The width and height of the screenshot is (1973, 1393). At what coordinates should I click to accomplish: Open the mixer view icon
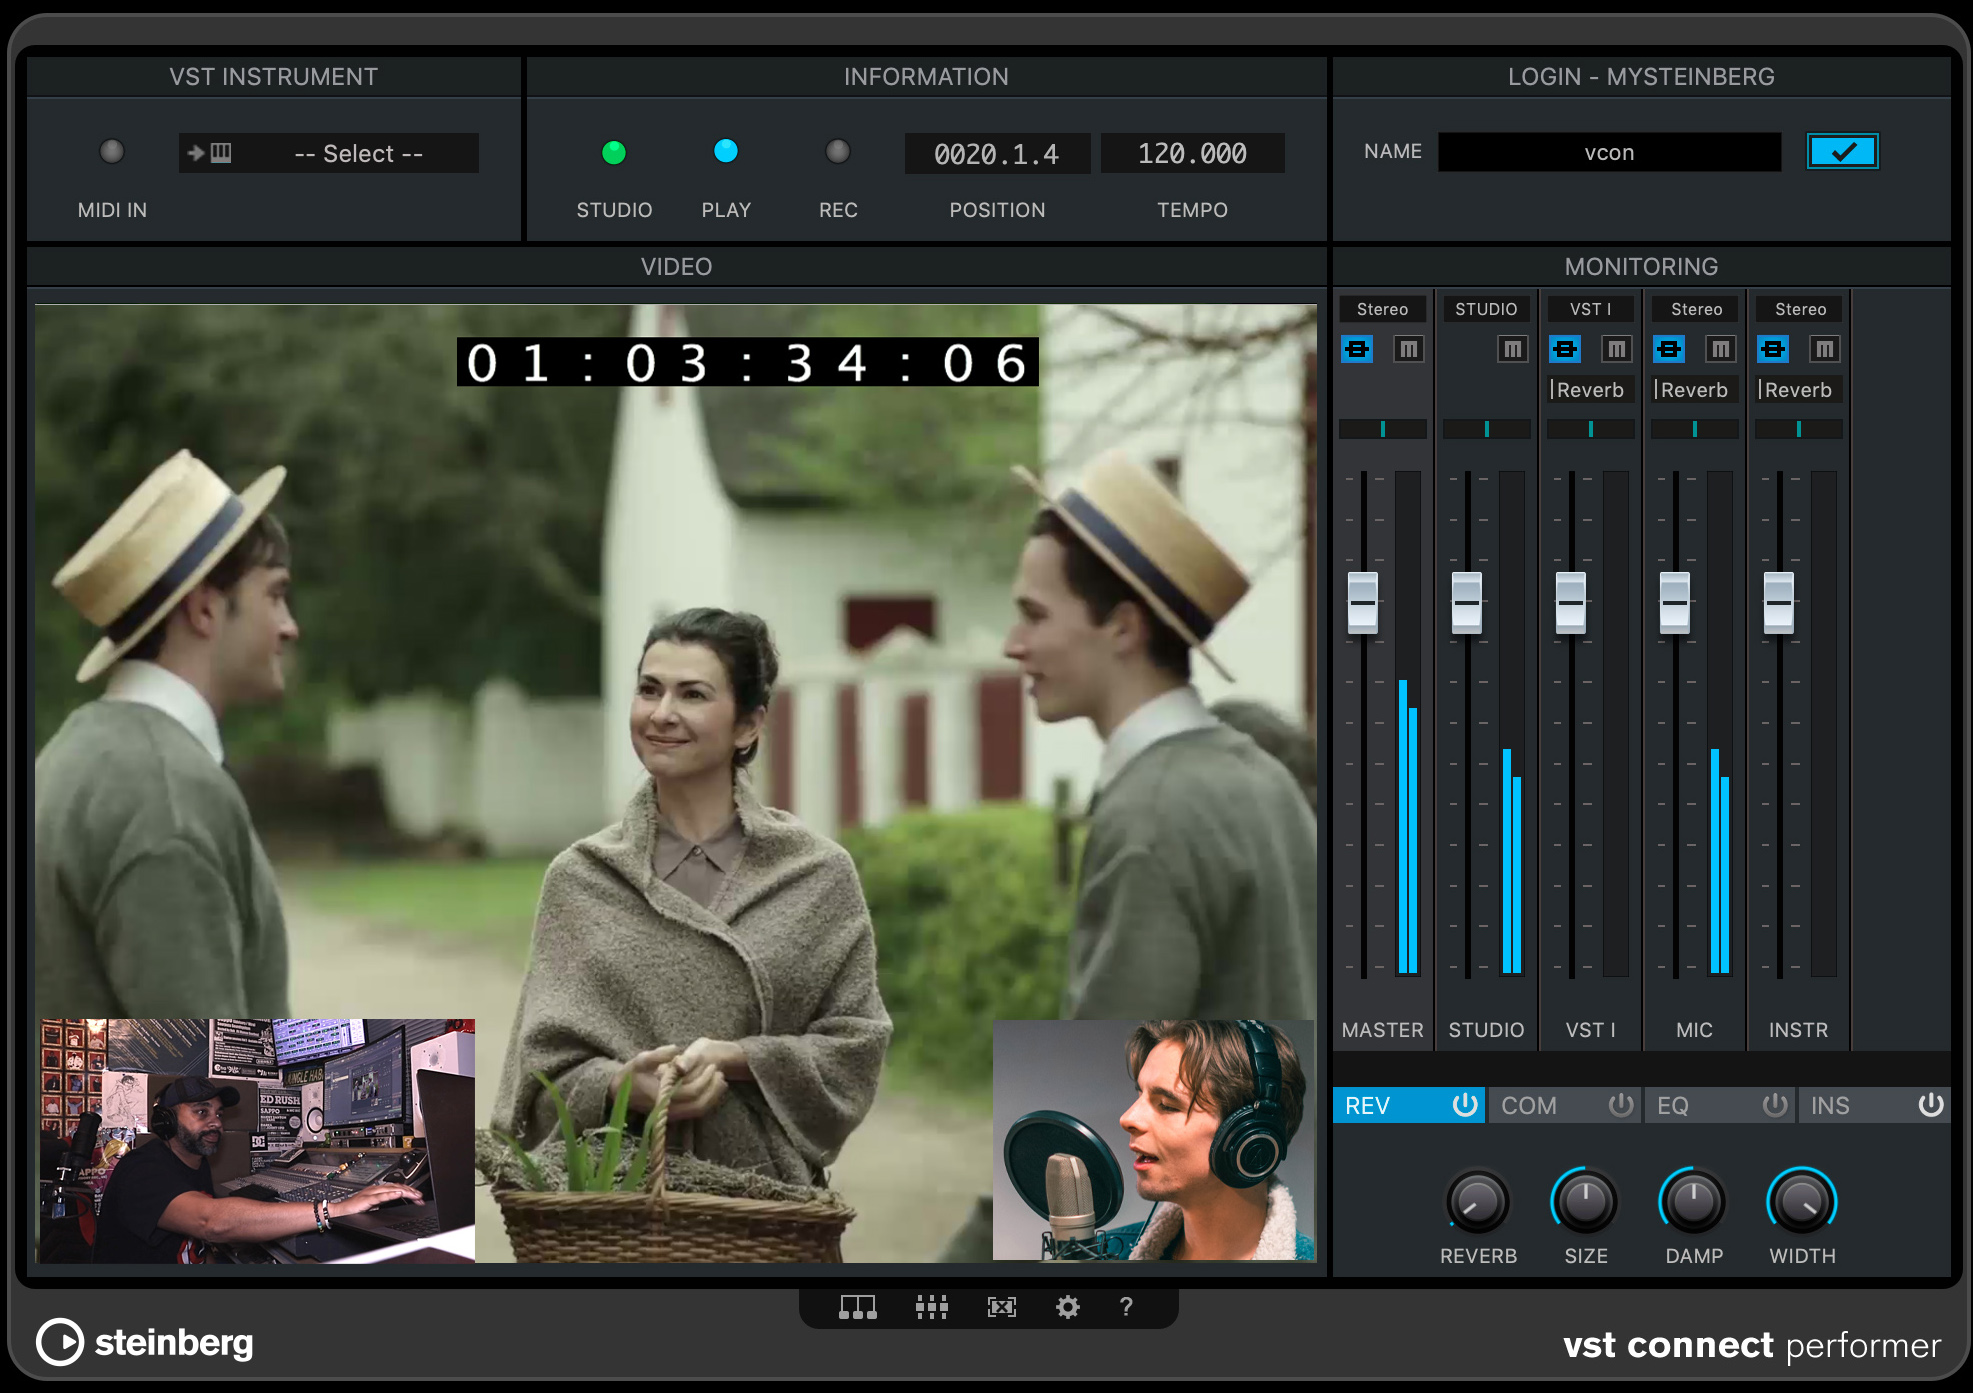click(931, 1306)
